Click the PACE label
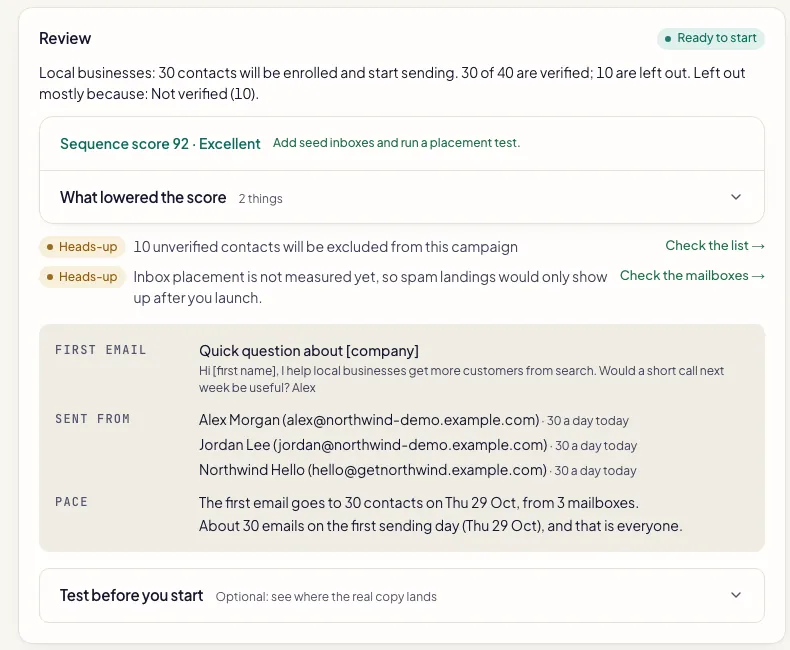Image resolution: width=790 pixels, height=650 pixels. [71, 502]
